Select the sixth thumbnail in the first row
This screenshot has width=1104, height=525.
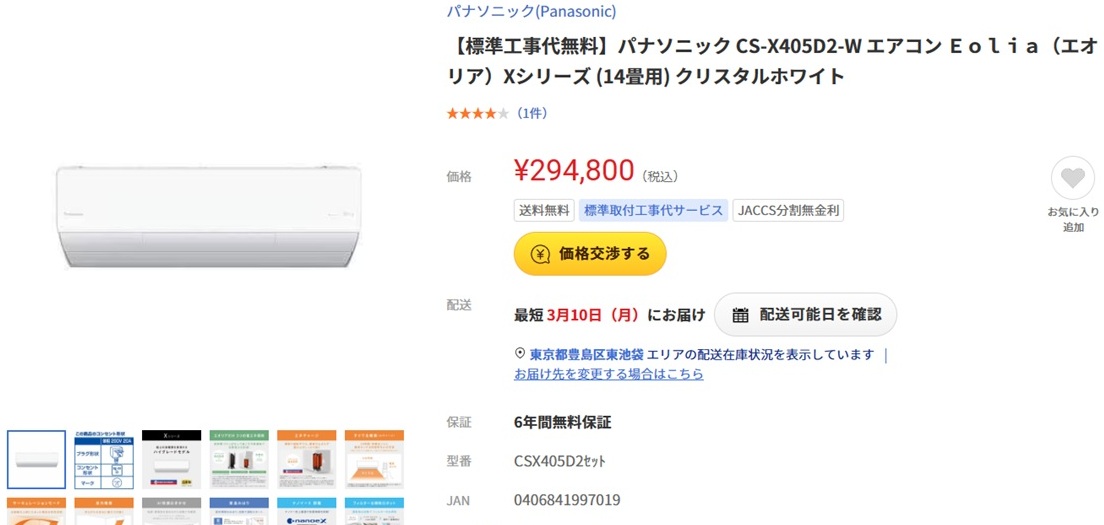pyautogui.click(x=373, y=460)
